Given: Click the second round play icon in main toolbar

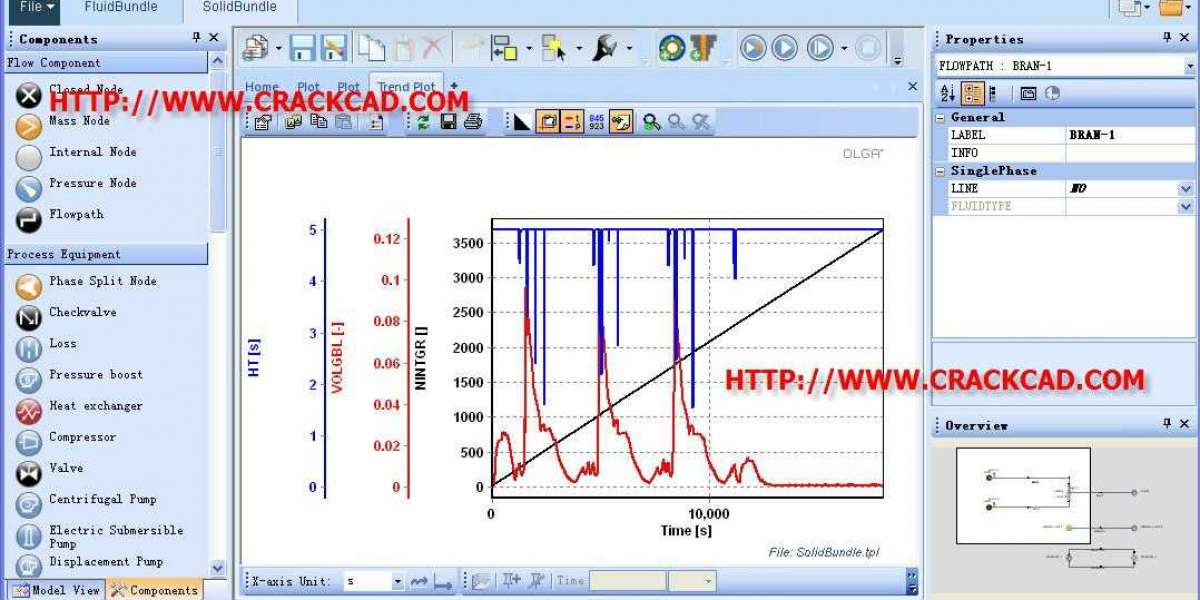Looking at the screenshot, I should click(x=785, y=48).
